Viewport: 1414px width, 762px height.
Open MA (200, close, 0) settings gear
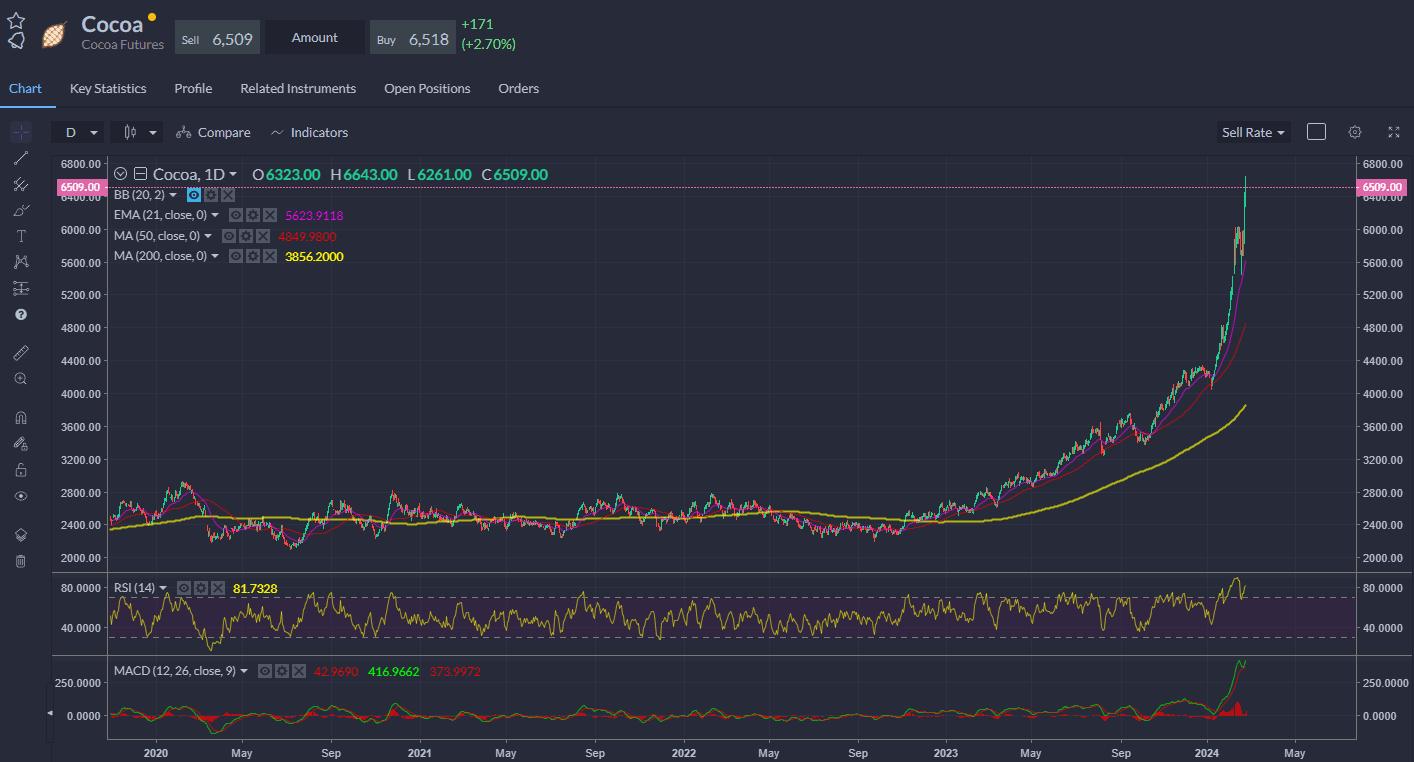[x=252, y=256]
